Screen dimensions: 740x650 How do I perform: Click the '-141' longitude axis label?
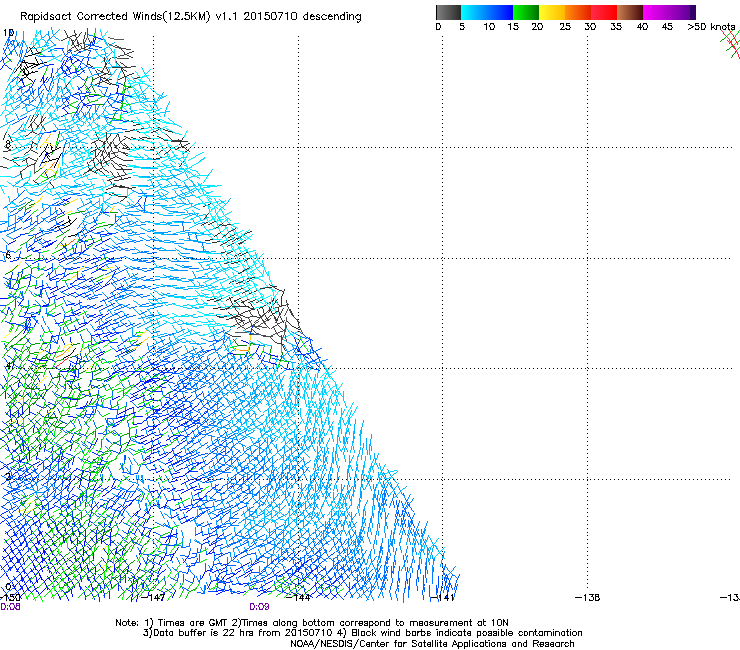click(x=442, y=598)
